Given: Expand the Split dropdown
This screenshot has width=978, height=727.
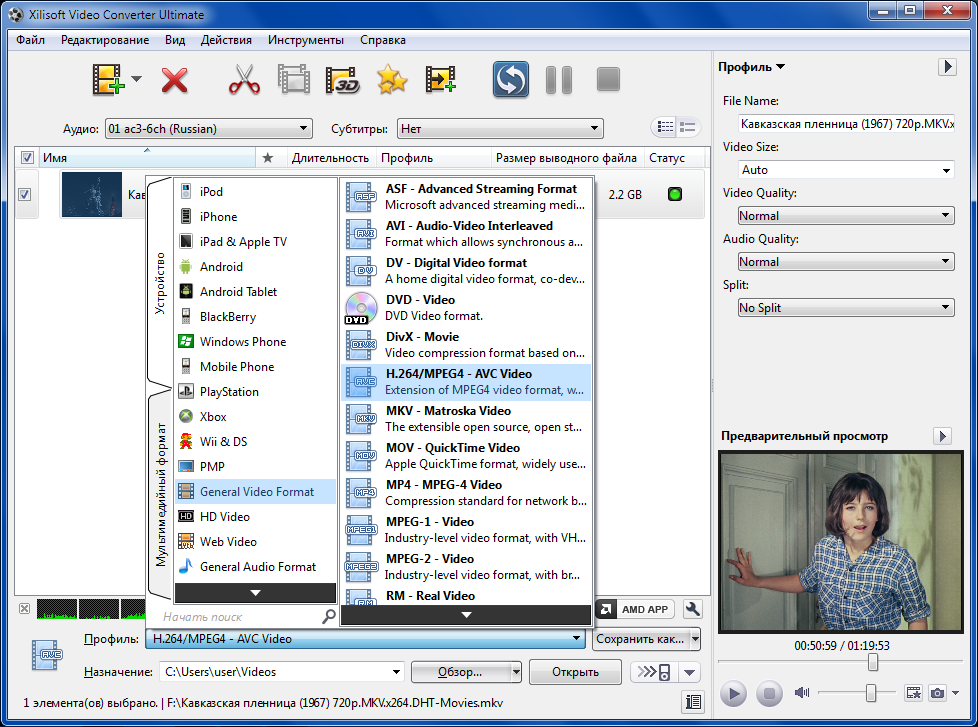Looking at the screenshot, I should [x=846, y=308].
